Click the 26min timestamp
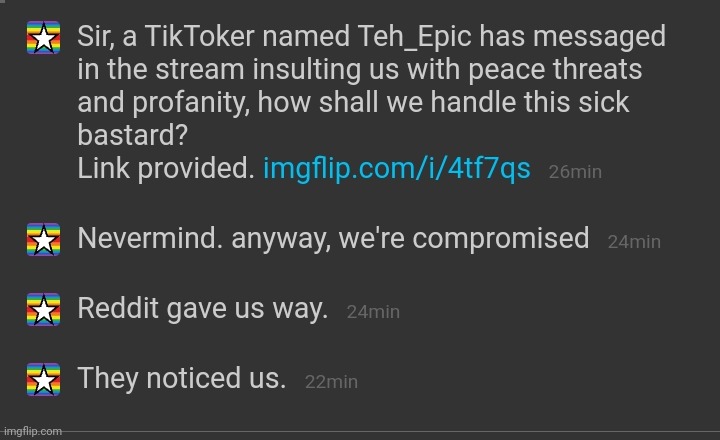The height and width of the screenshot is (440, 720). click(x=575, y=172)
